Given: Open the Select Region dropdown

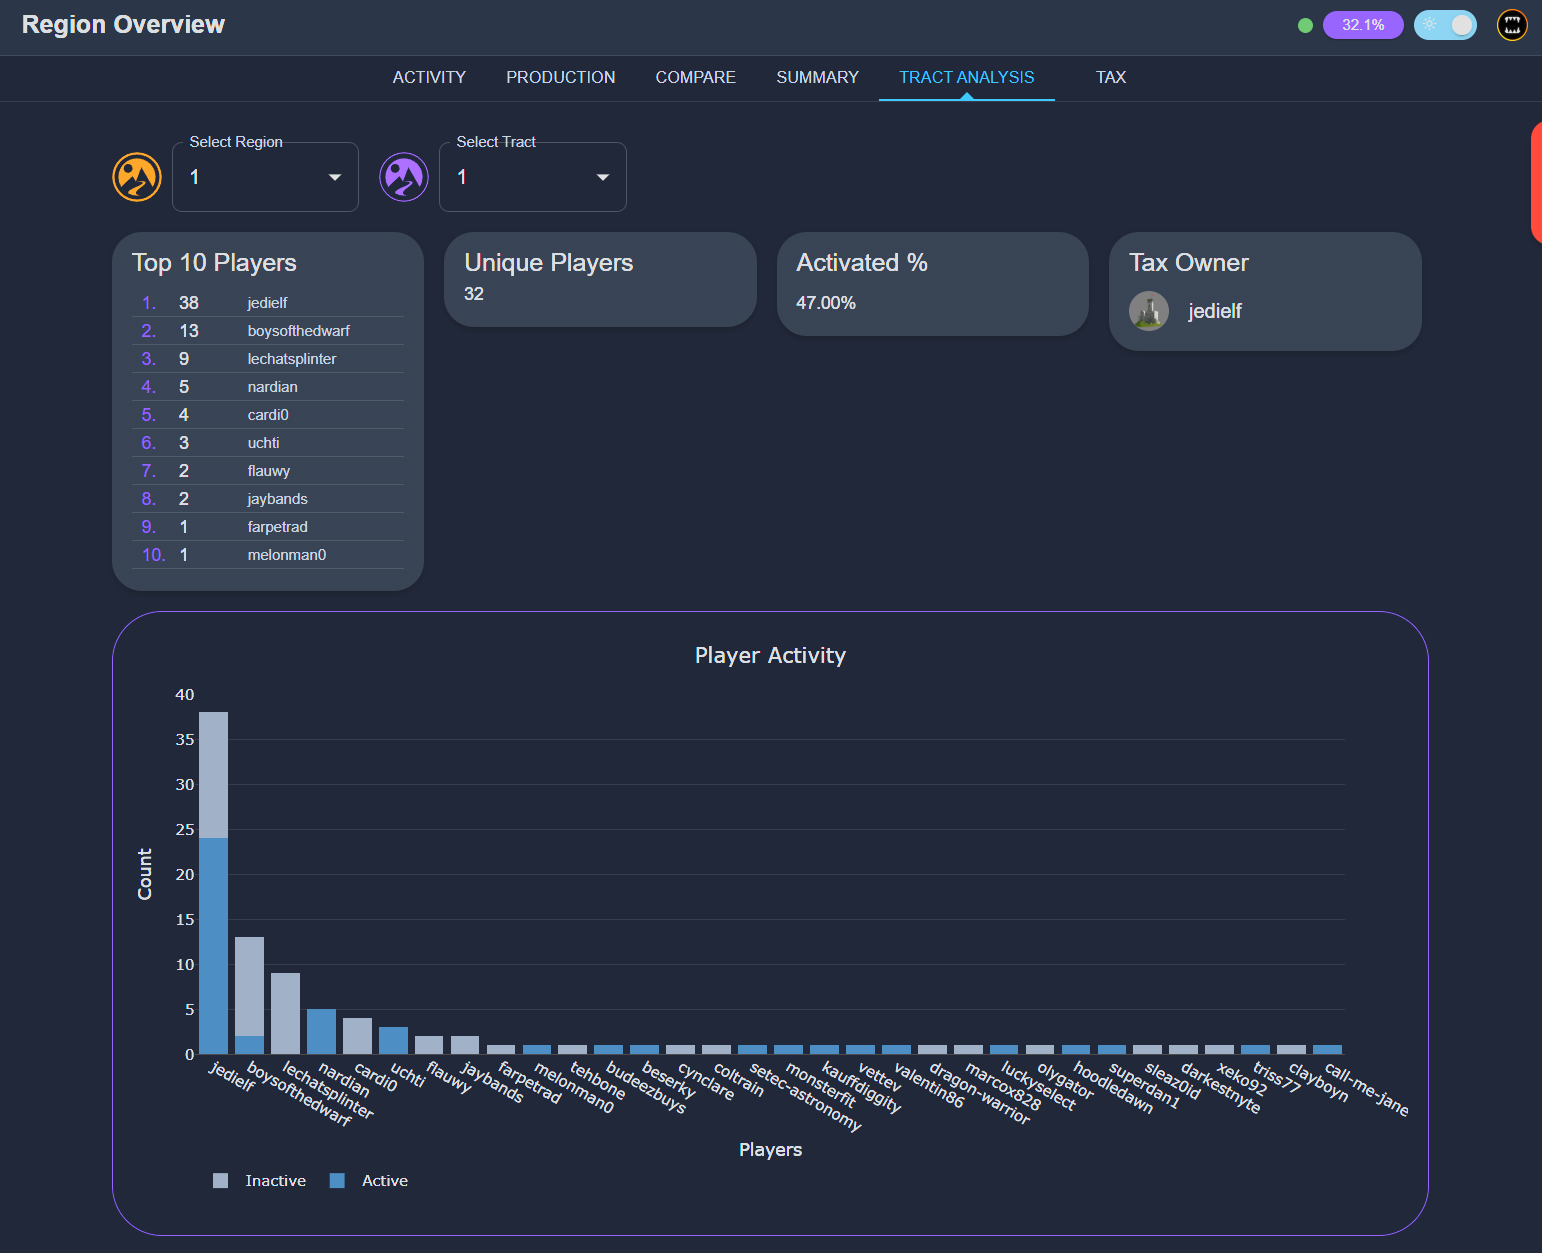Looking at the screenshot, I should click(x=265, y=177).
